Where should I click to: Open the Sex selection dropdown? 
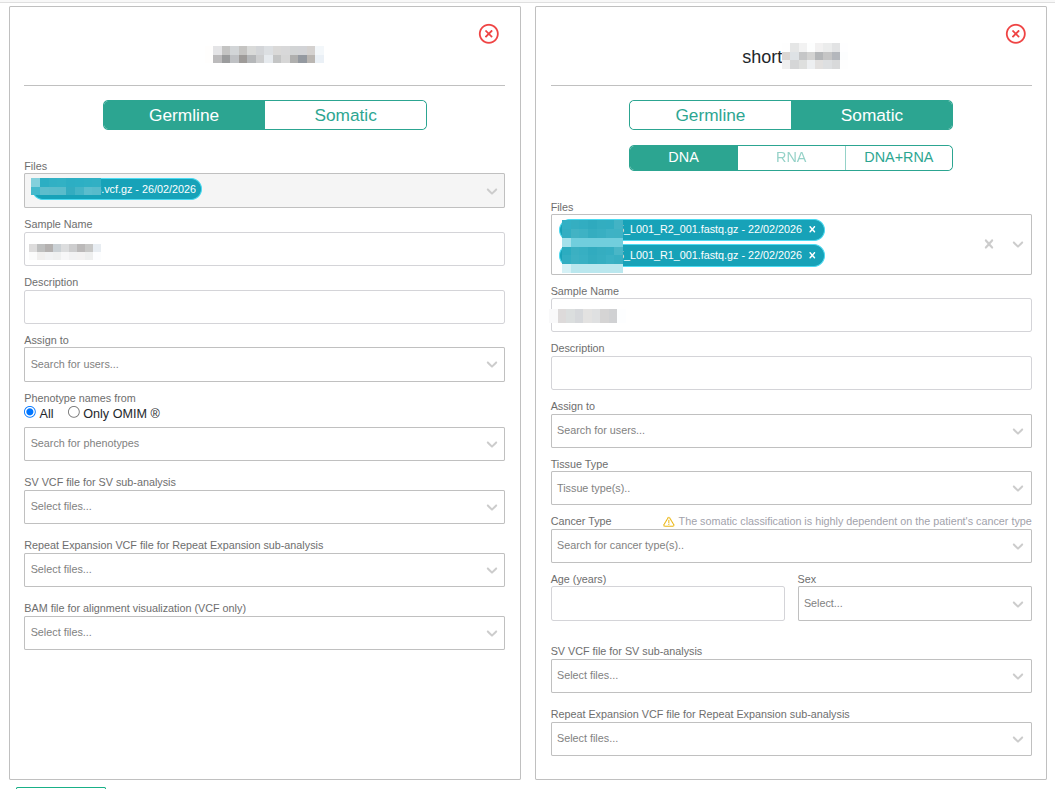(x=914, y=604)
